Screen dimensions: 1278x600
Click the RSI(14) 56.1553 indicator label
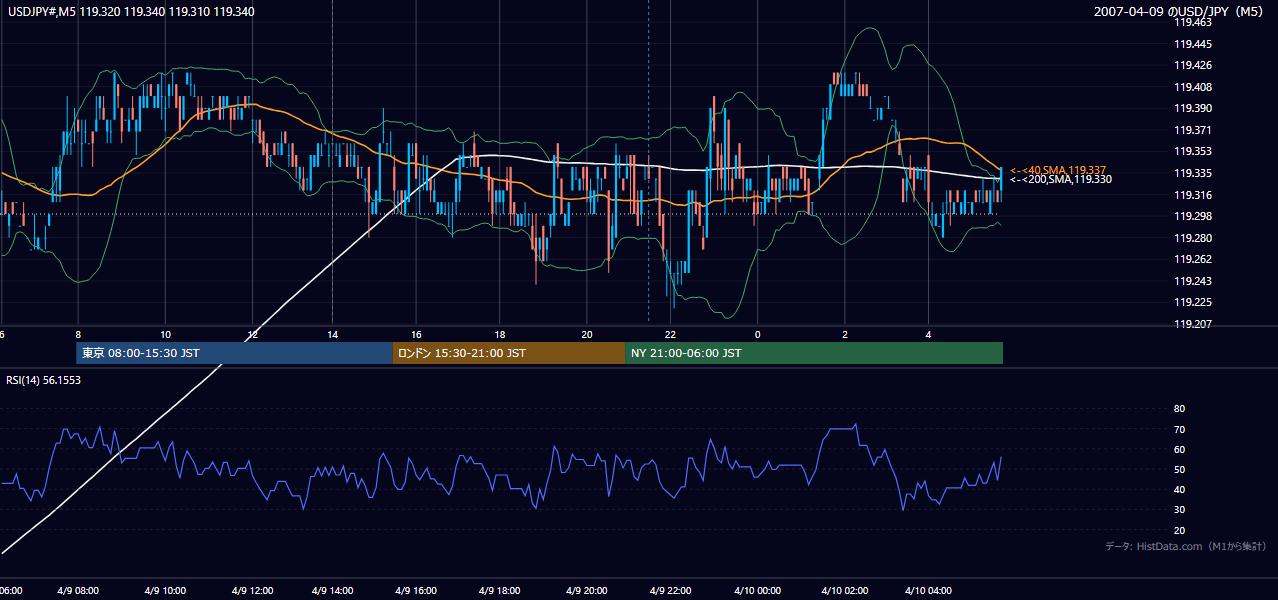44,379
